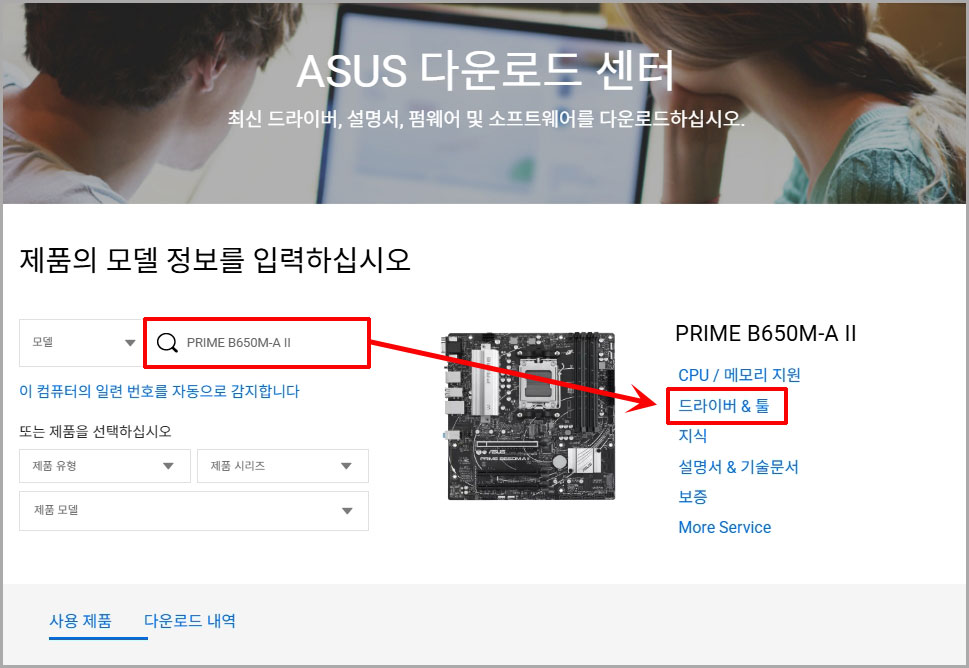Expand the 제품 유형 dropdown
This screenshot has width=969, height=668.
click(104, 466)
